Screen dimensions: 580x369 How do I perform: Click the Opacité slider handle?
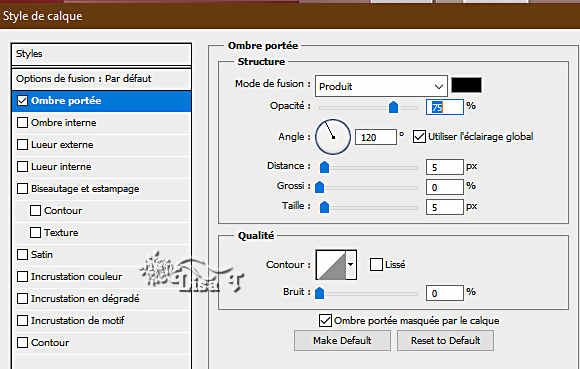click(x=394, y=107)
